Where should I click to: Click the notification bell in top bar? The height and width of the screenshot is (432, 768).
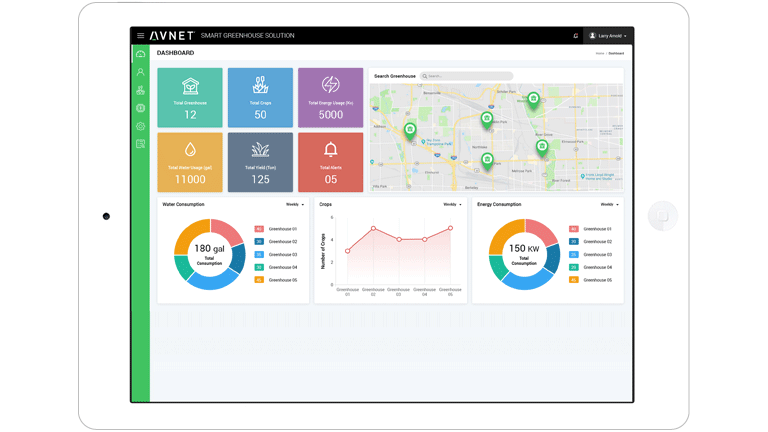pos(575,36)
